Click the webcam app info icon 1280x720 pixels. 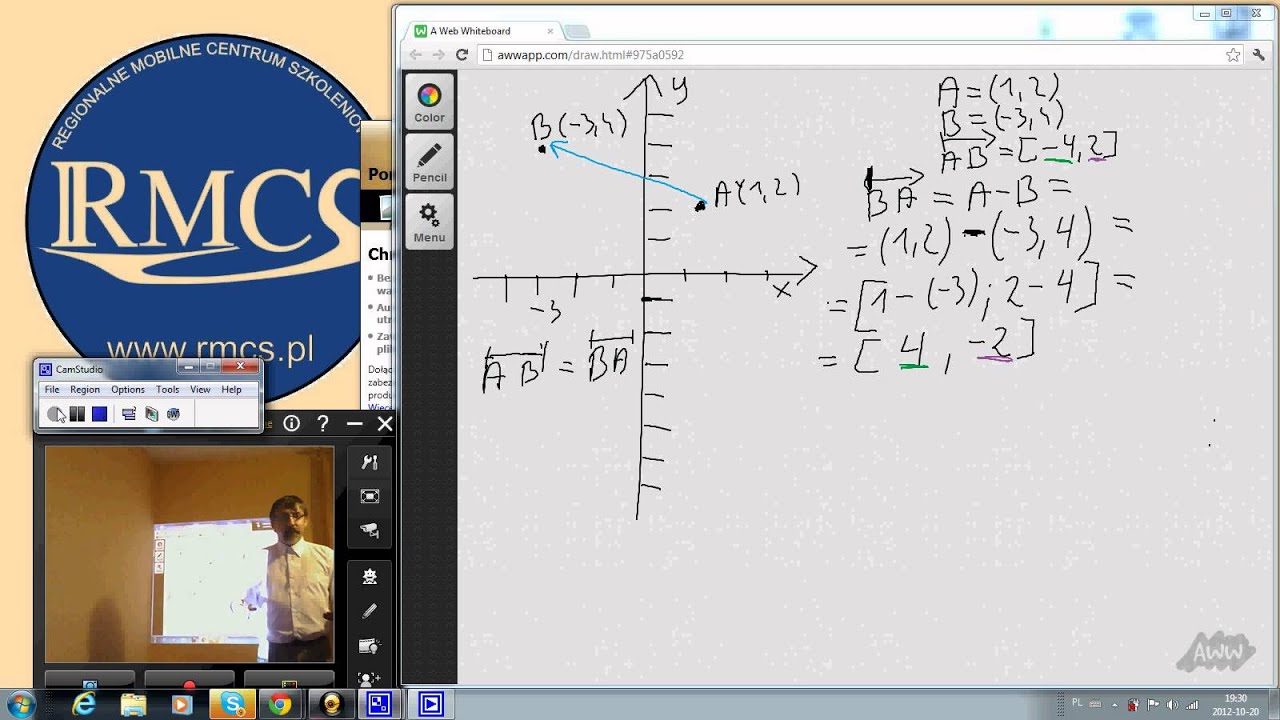(x=292, y=424)
